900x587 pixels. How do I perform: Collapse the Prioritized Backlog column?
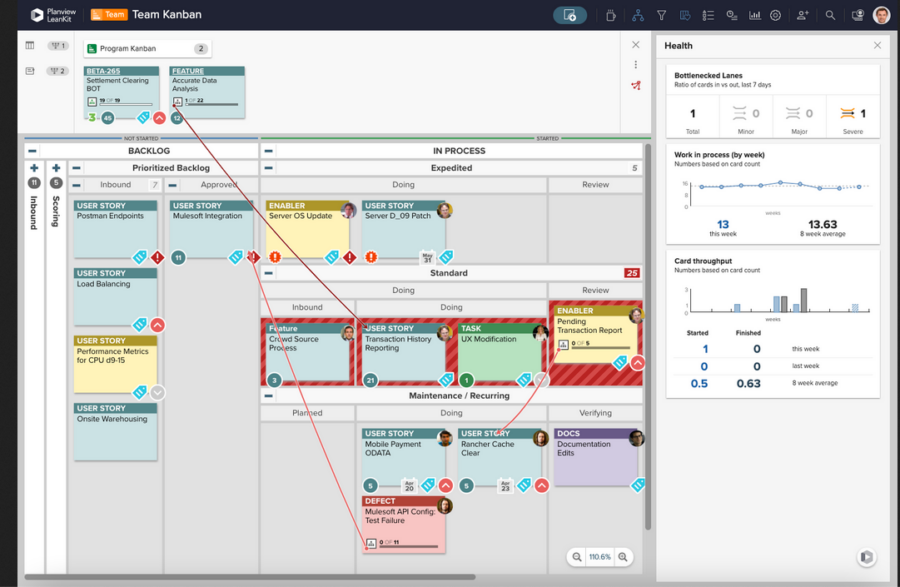click(76, 166)
